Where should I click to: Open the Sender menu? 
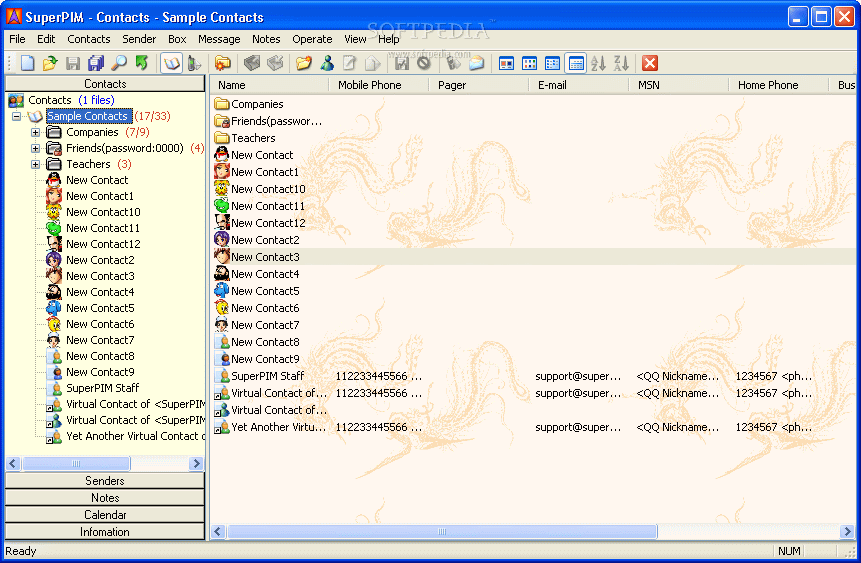pos(139,39)
